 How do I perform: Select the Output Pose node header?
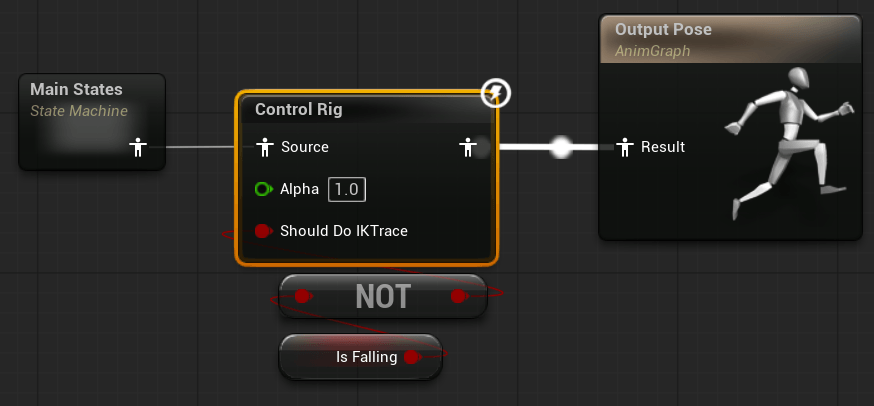click(730, 38)
